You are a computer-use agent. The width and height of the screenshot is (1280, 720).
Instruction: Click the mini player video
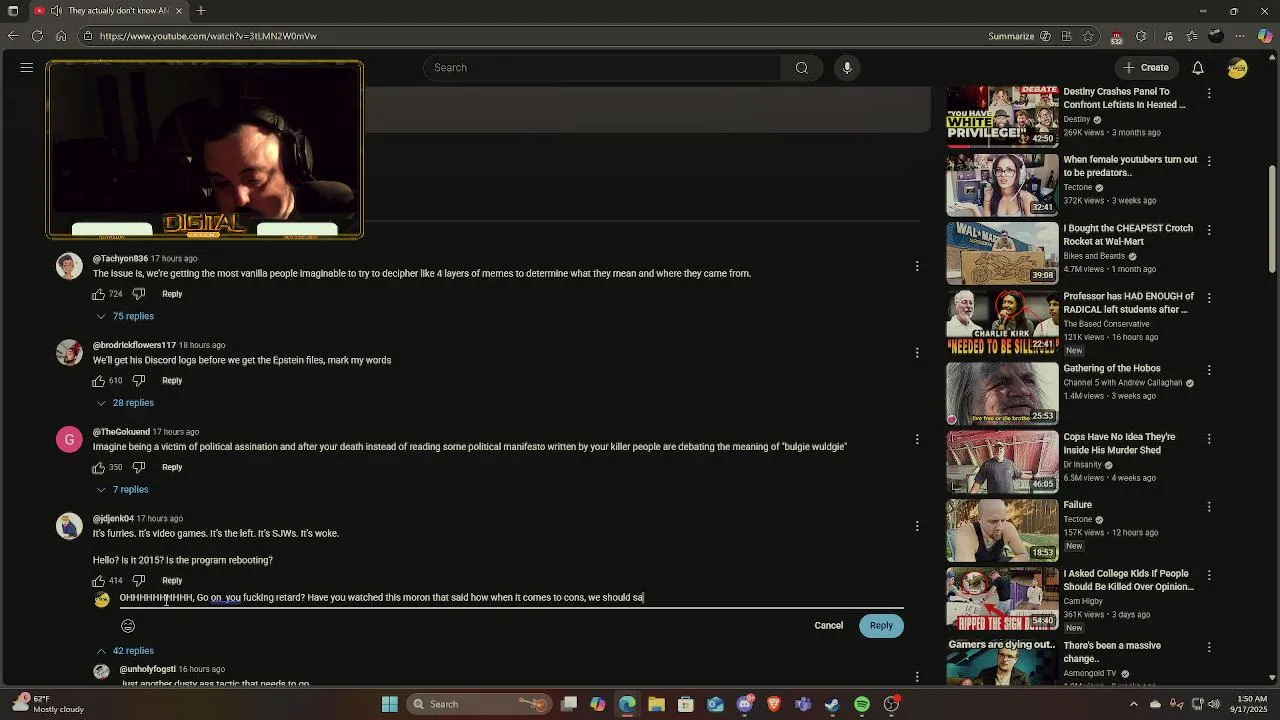pyautogui.click(x=205, y=150)
